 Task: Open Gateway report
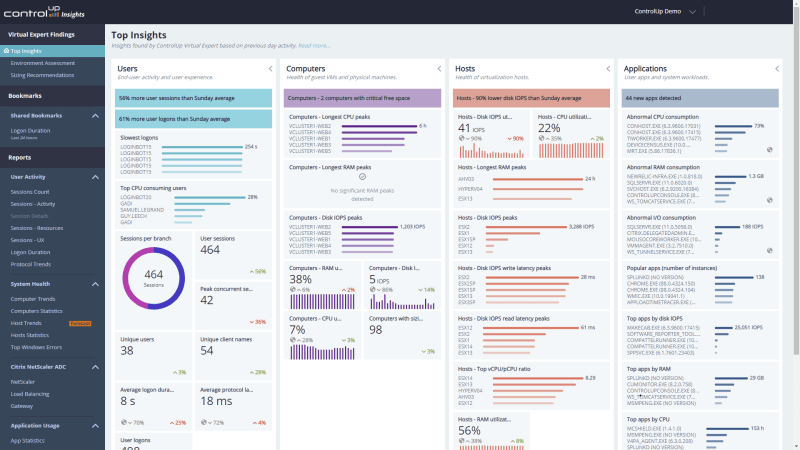point(21,407)
